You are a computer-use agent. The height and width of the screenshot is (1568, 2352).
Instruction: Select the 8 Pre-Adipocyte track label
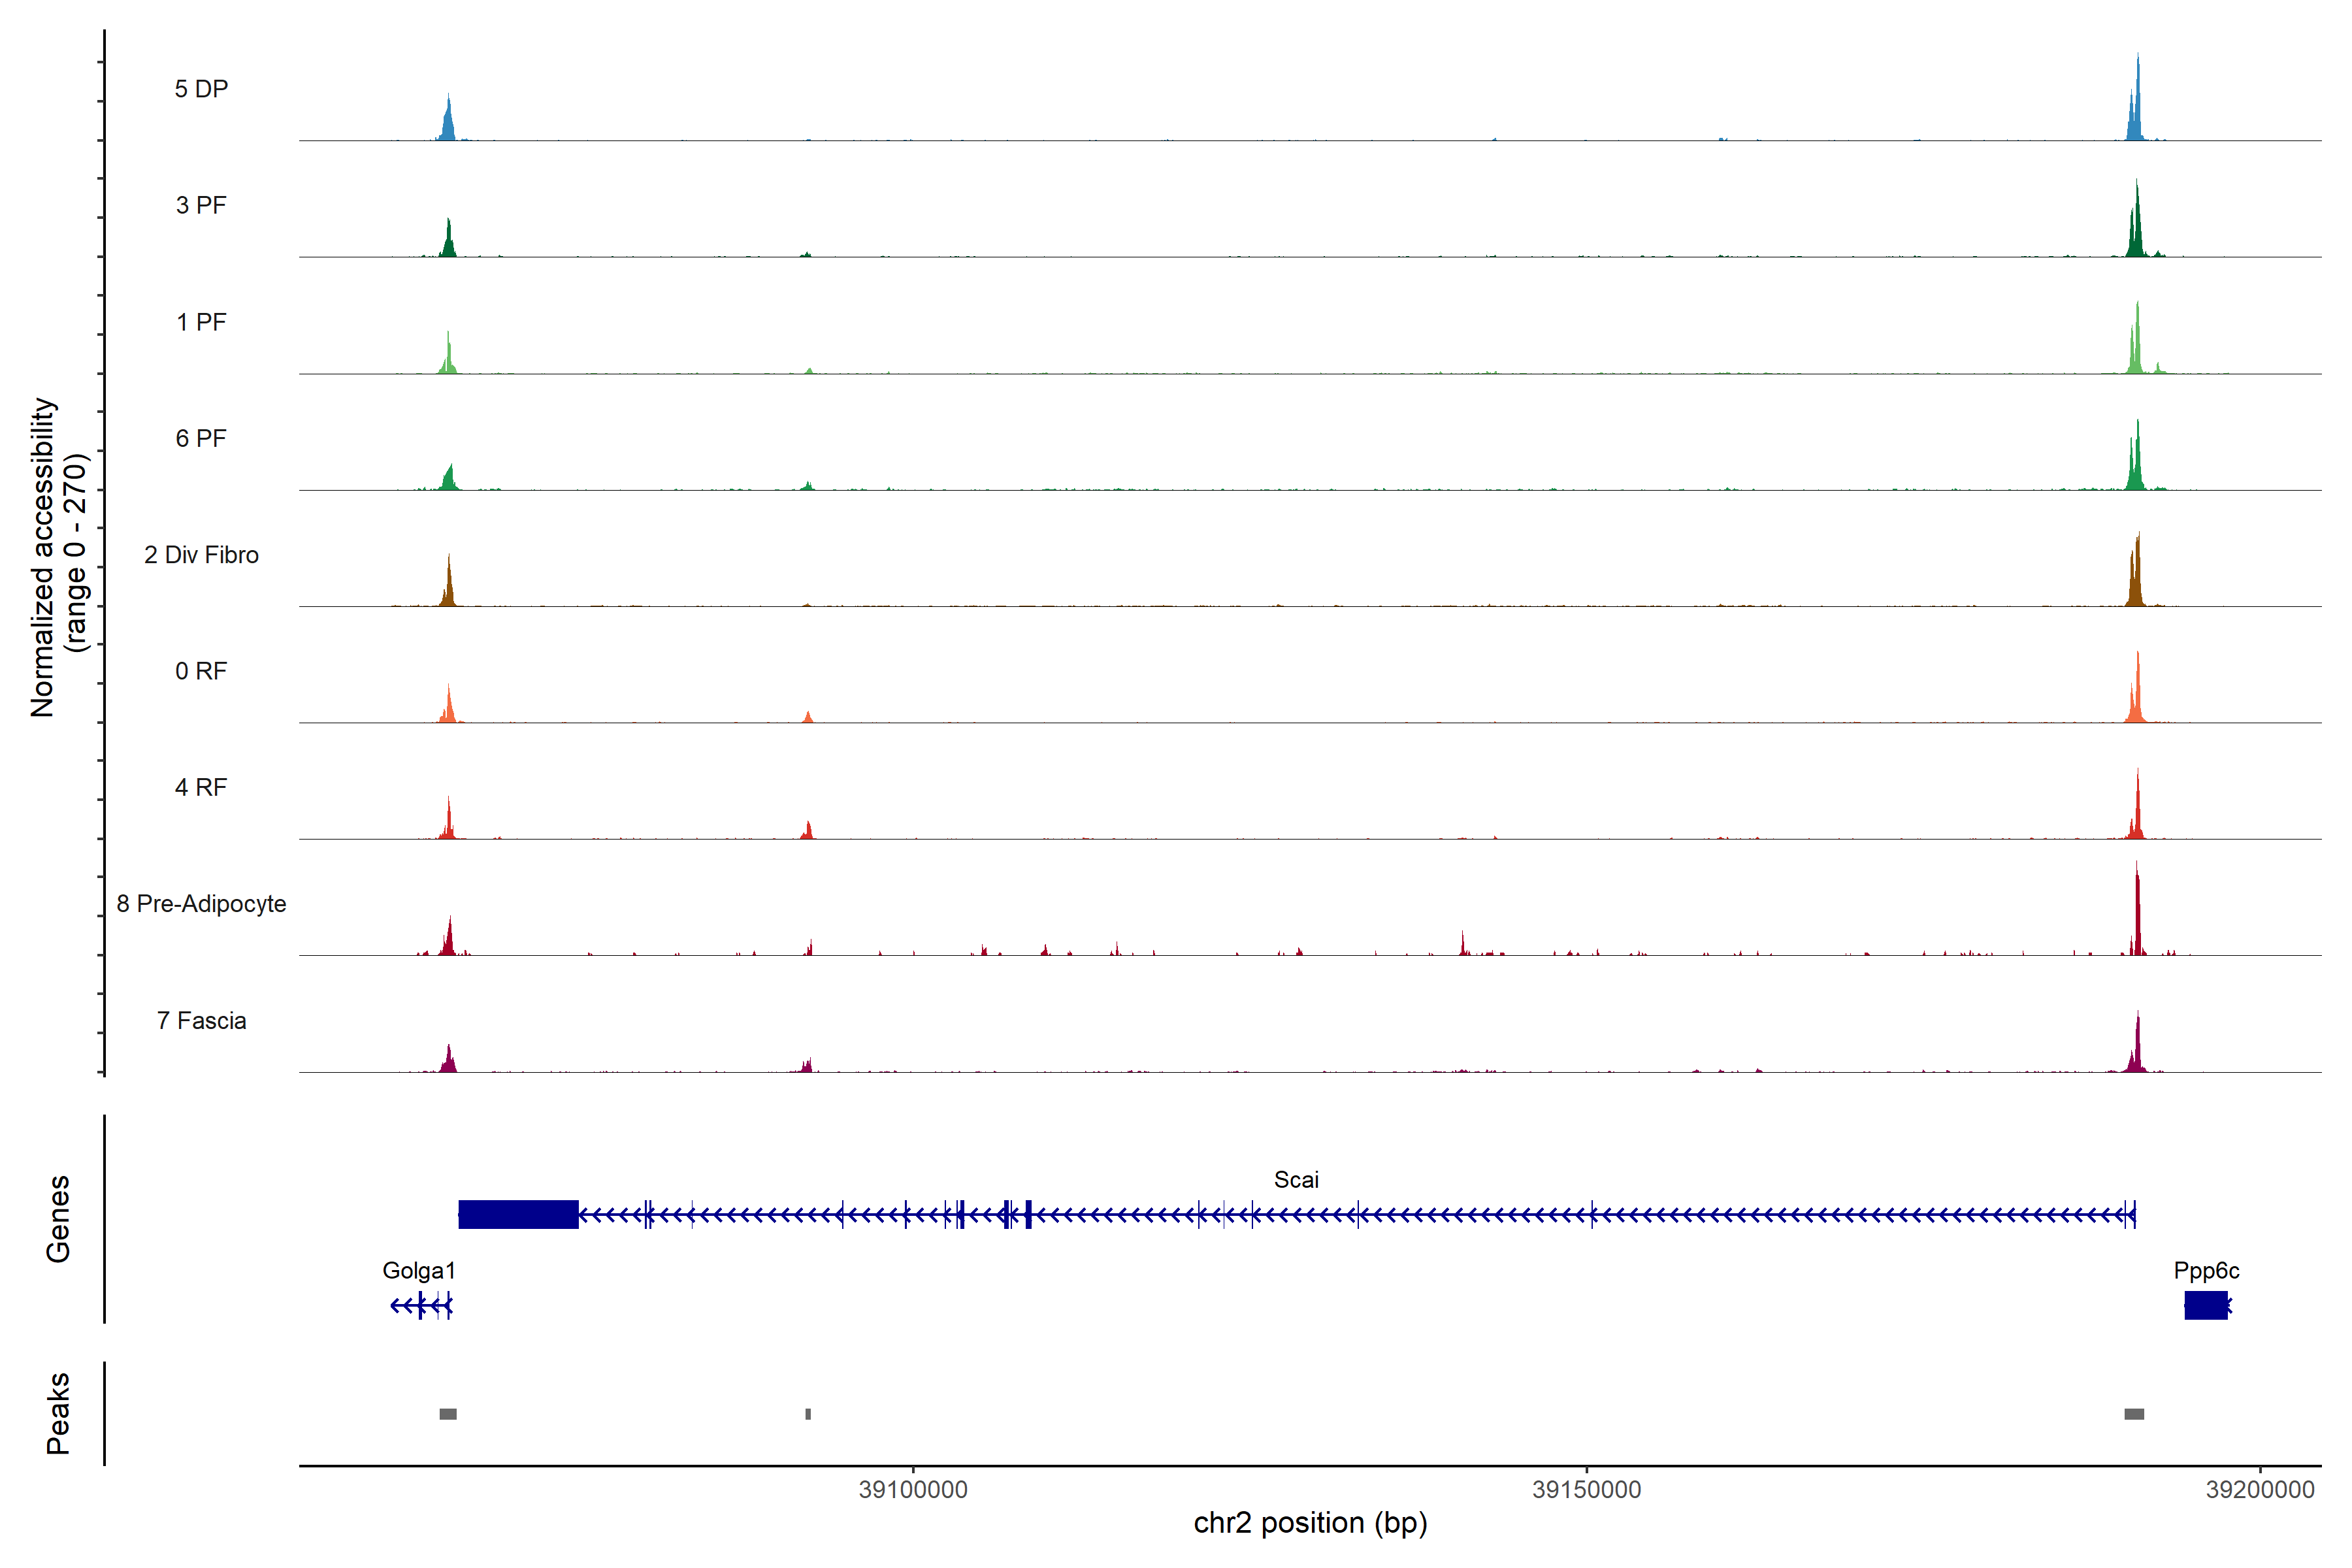pyautogui.click(x=201, y=904)
